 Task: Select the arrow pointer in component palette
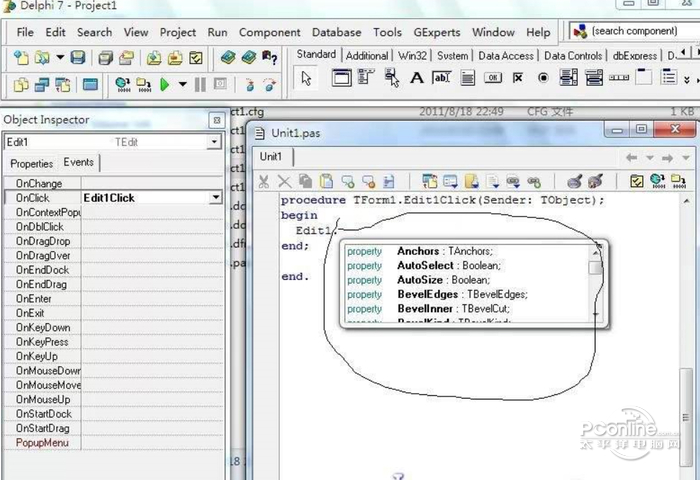pos(306,78)
